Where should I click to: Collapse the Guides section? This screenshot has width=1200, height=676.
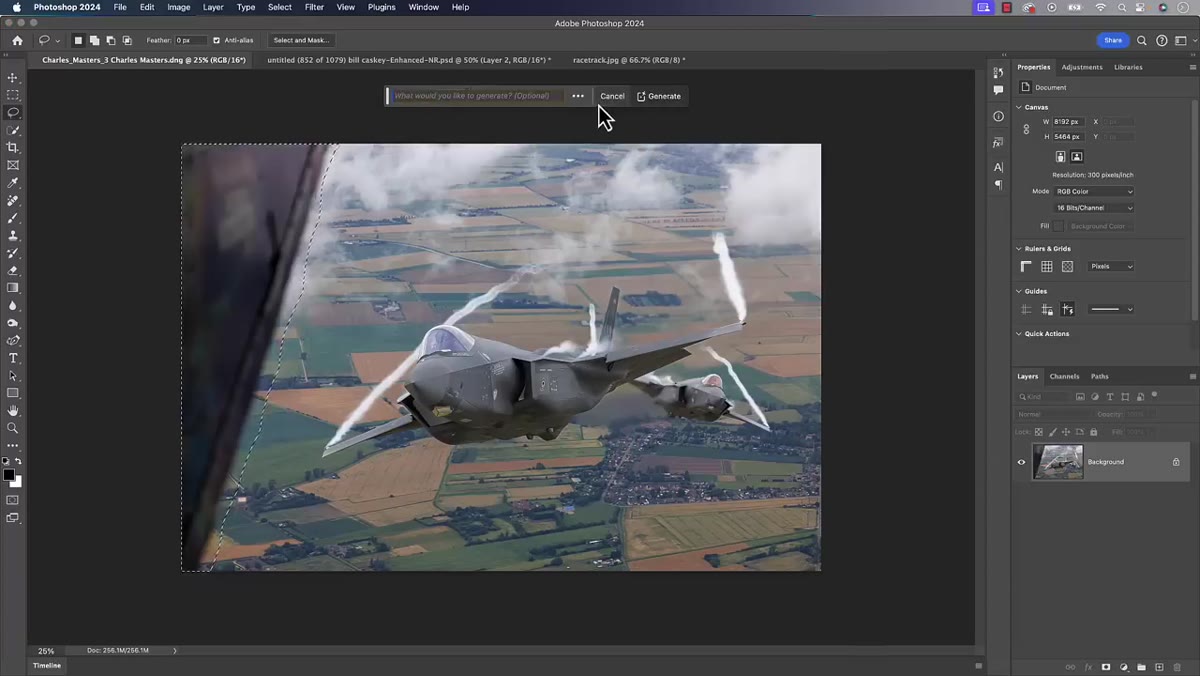pos(1019,291)
